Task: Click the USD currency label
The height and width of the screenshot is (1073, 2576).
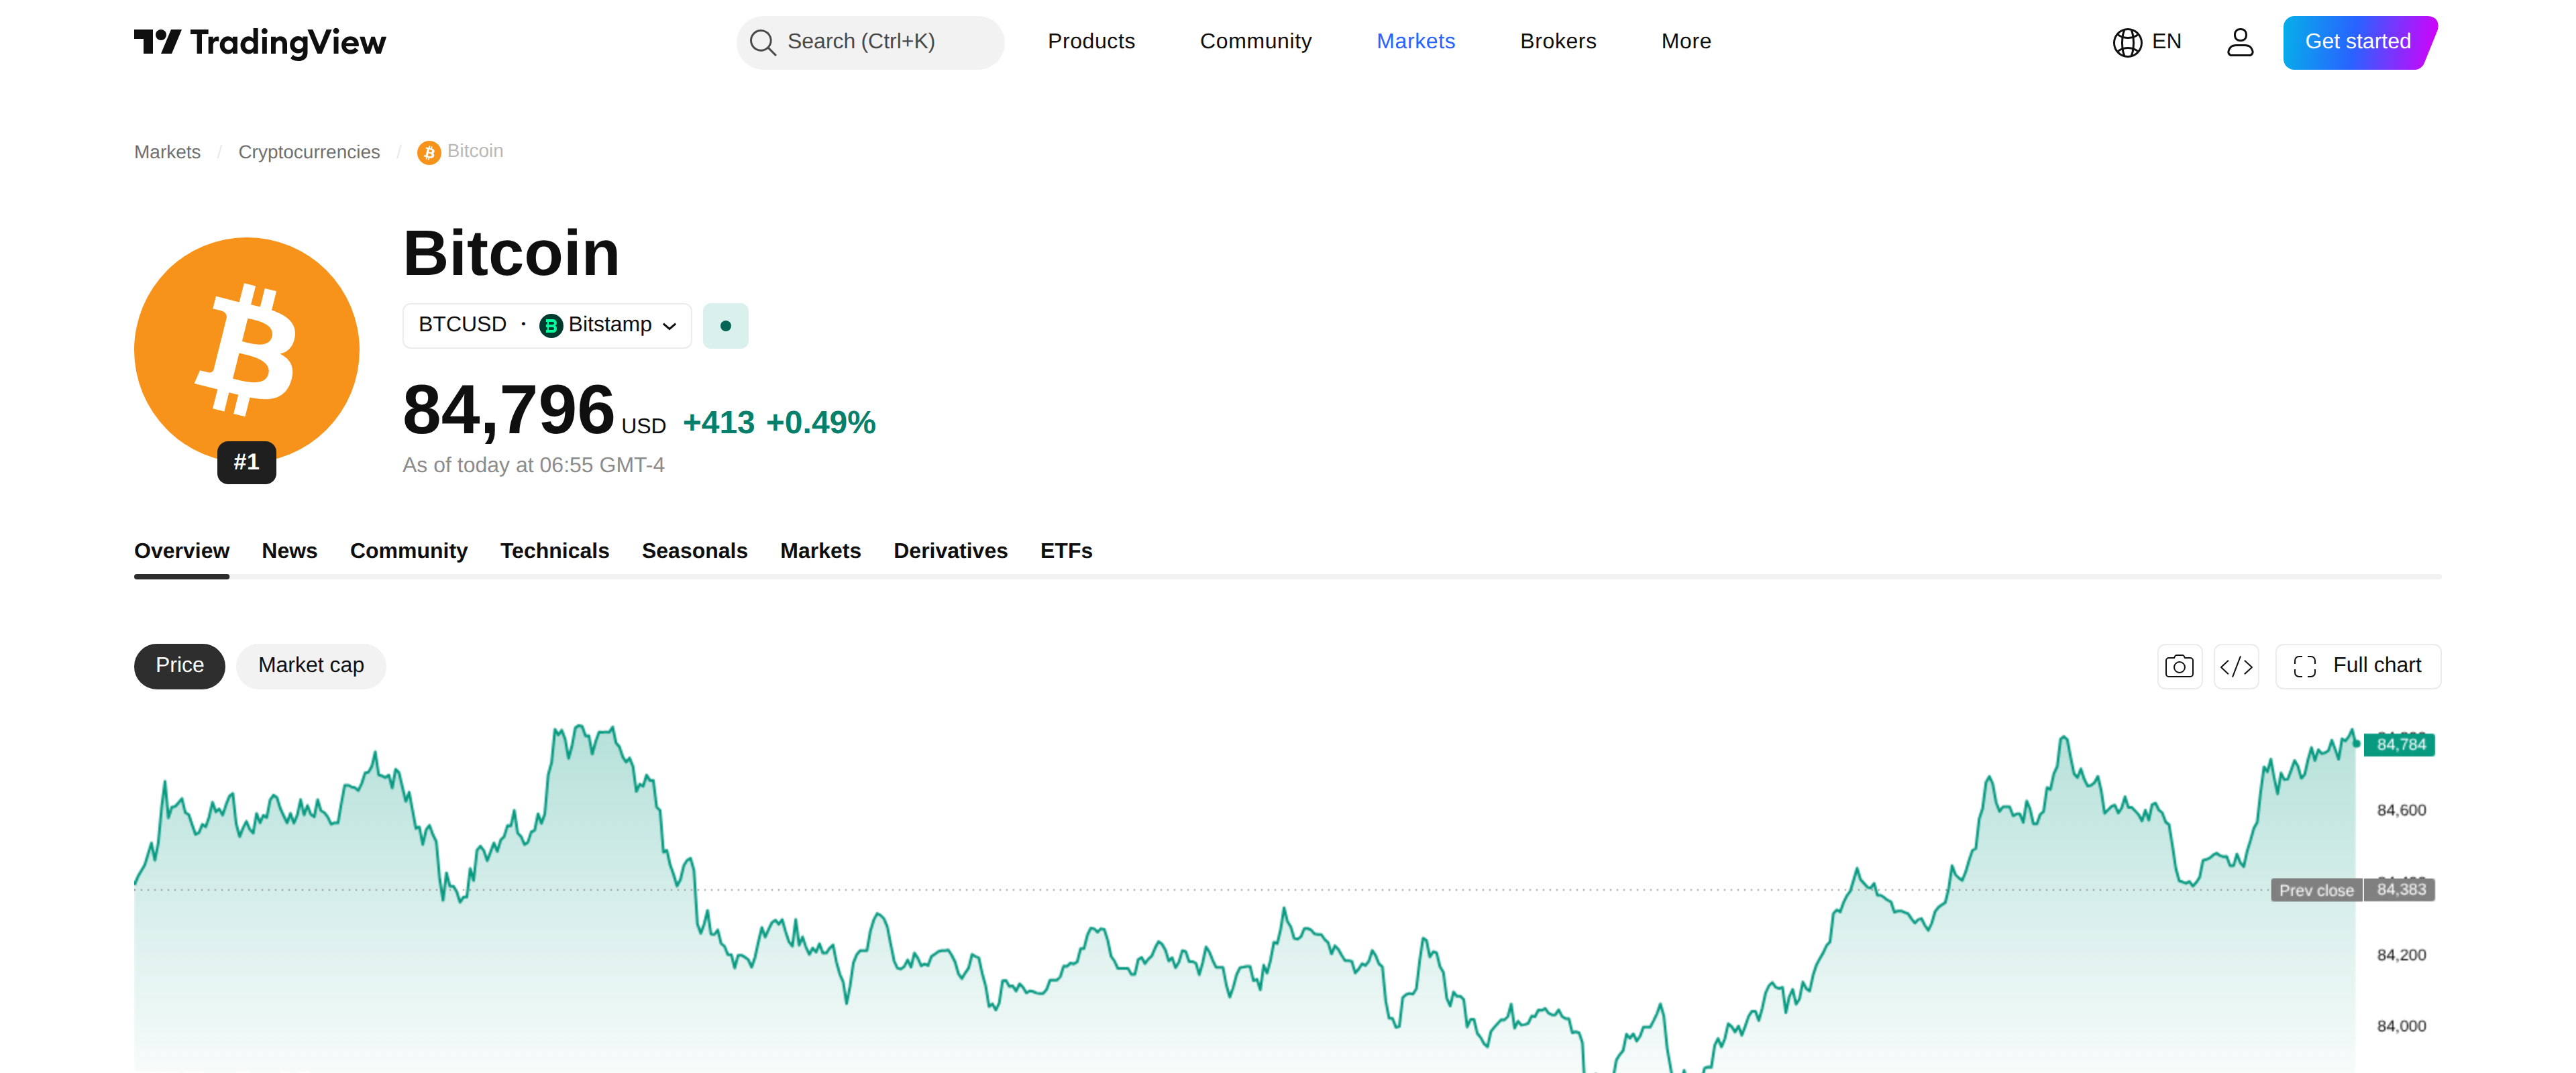Action: (x=644, y=427)
